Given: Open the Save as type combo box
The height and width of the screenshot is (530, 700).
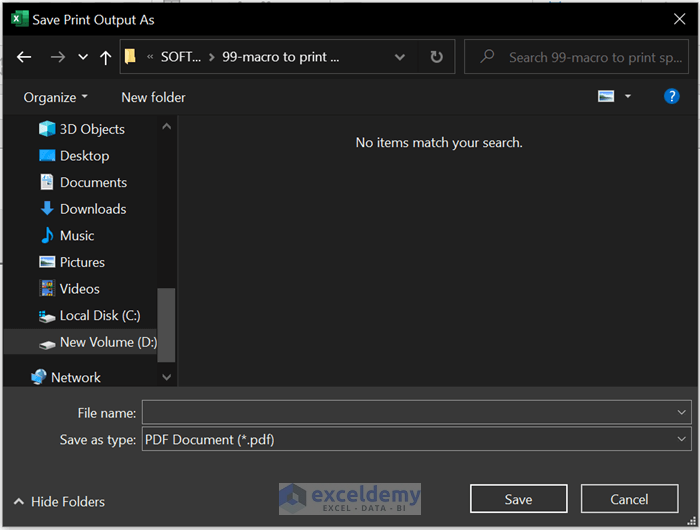Looking at the screenshot, I should [x=417, y=439].
